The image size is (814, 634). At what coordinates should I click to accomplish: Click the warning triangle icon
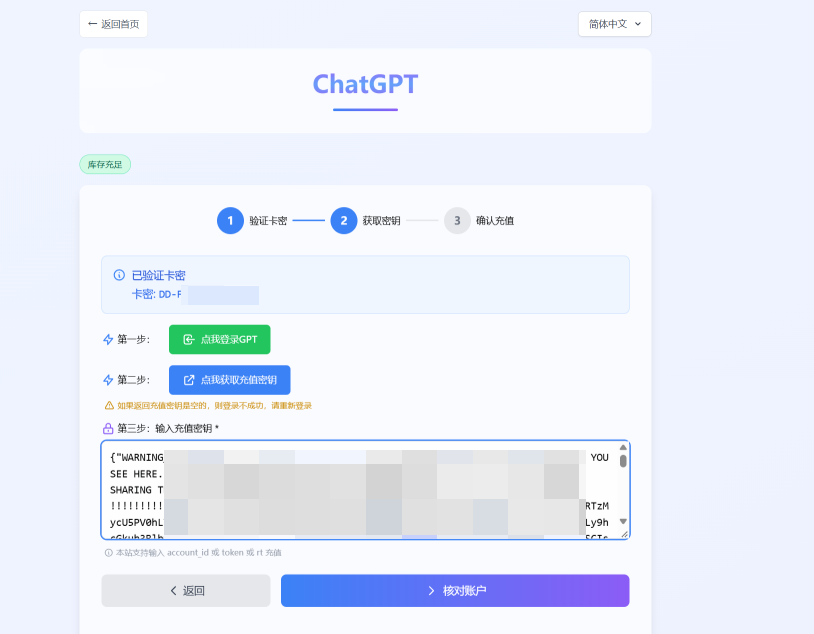[x=109, y=406]
